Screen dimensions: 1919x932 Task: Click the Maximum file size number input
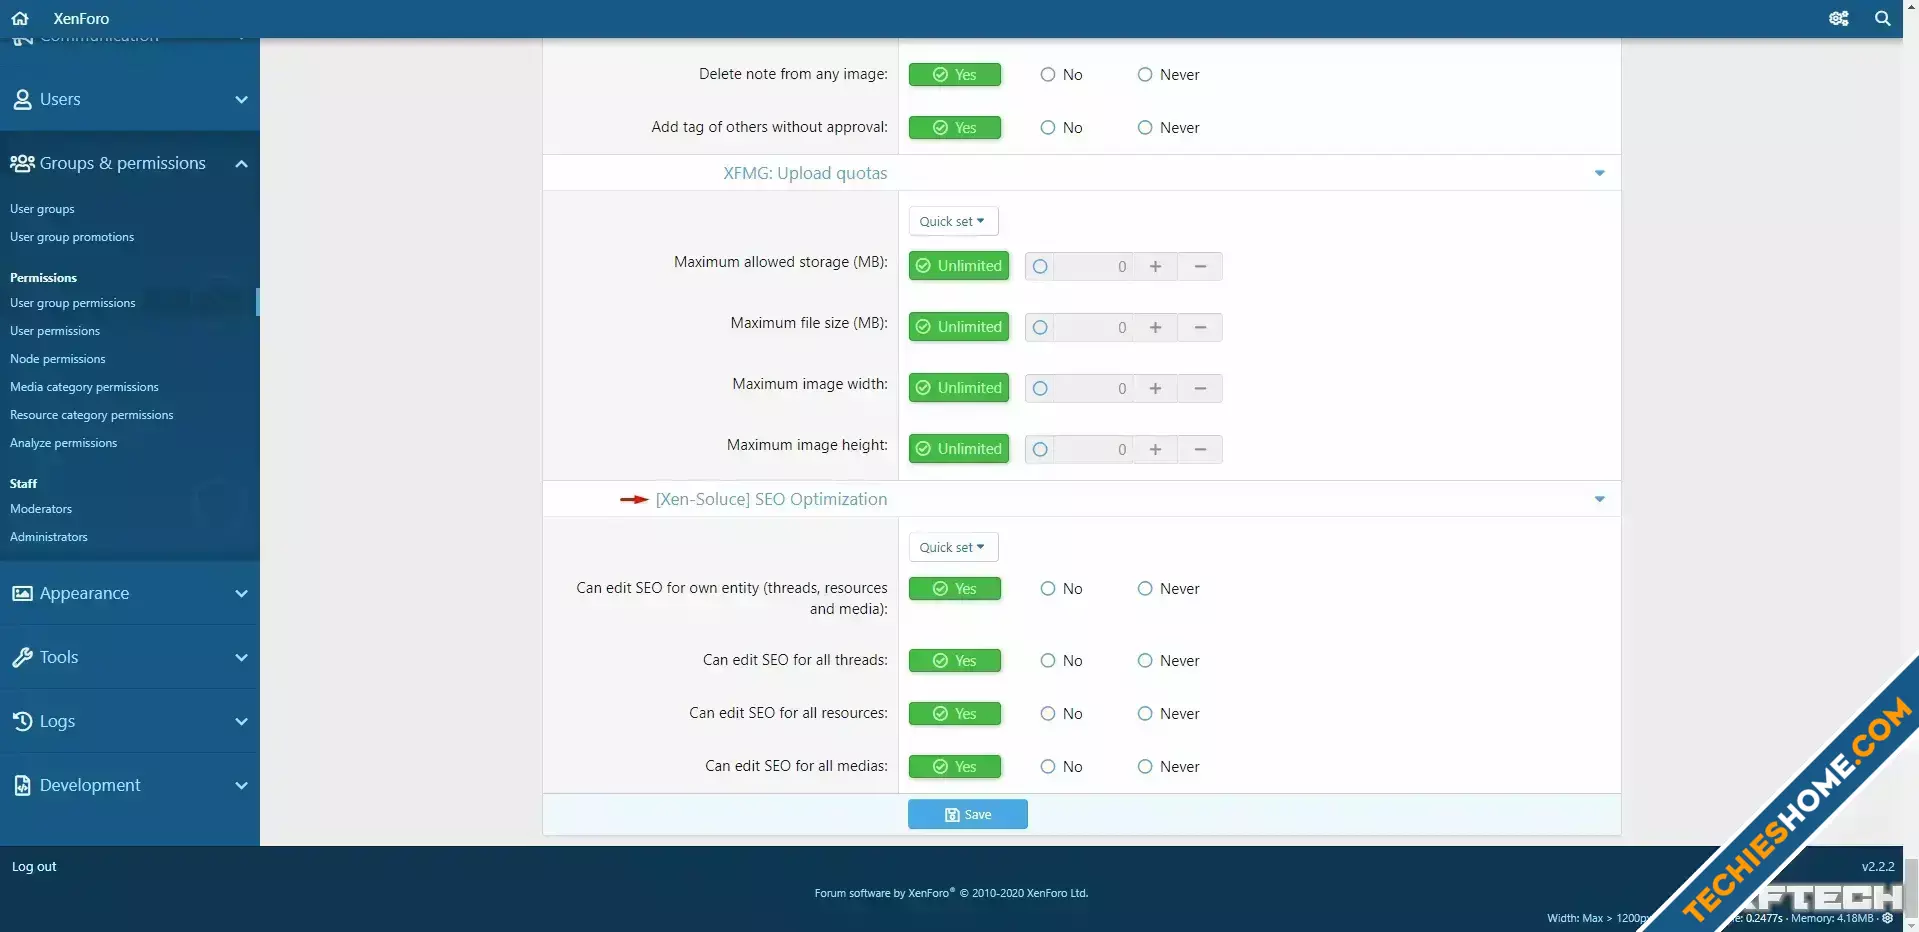[1094, 327]
